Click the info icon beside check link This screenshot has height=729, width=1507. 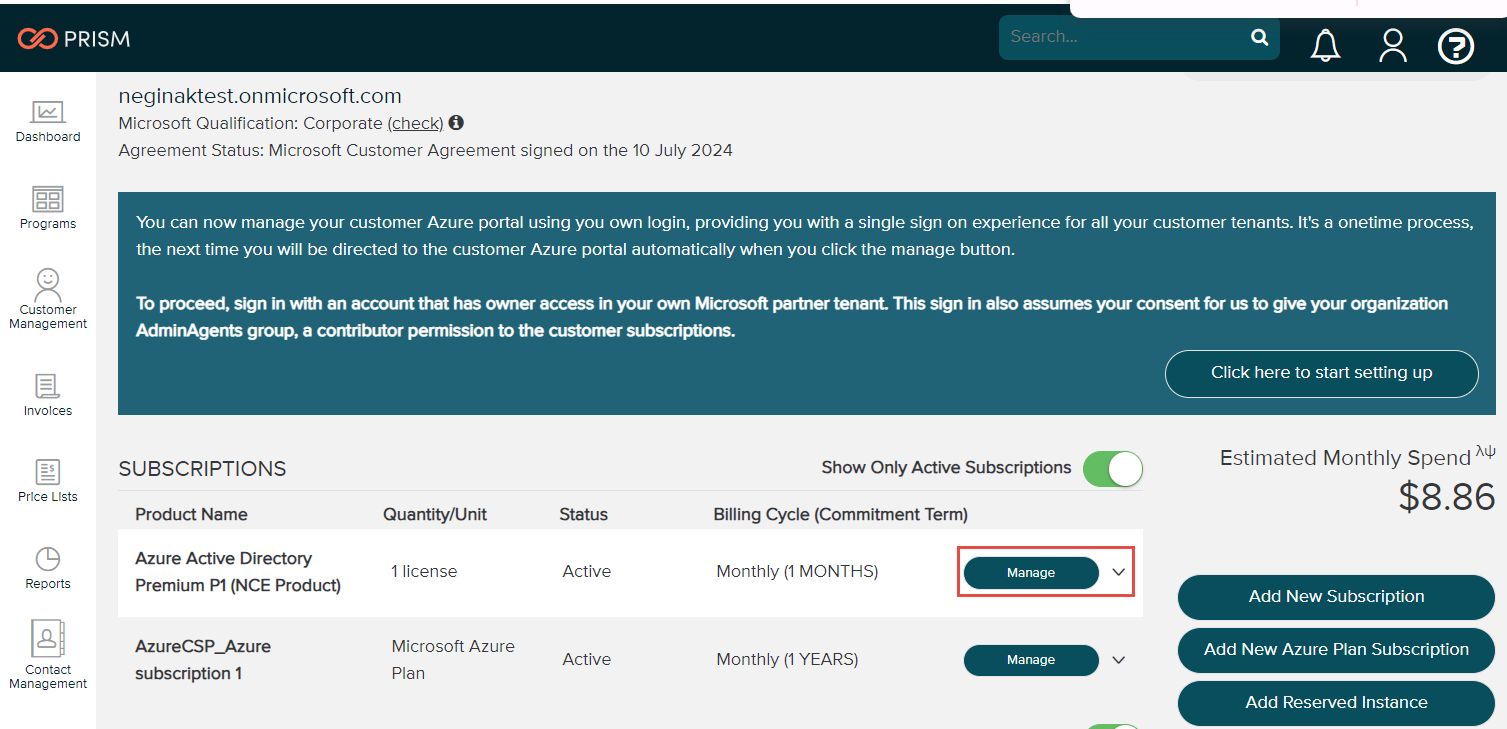(456, 123)
